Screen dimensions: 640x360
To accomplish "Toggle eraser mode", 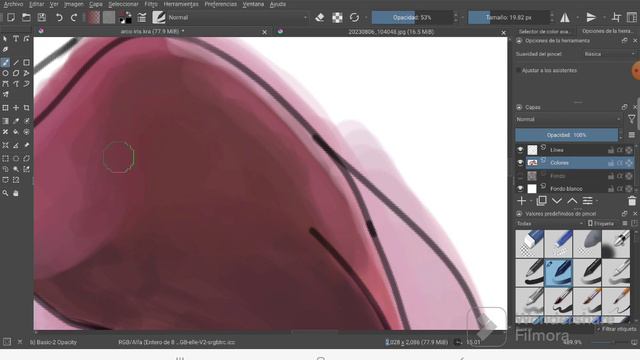I will (320, 18).
